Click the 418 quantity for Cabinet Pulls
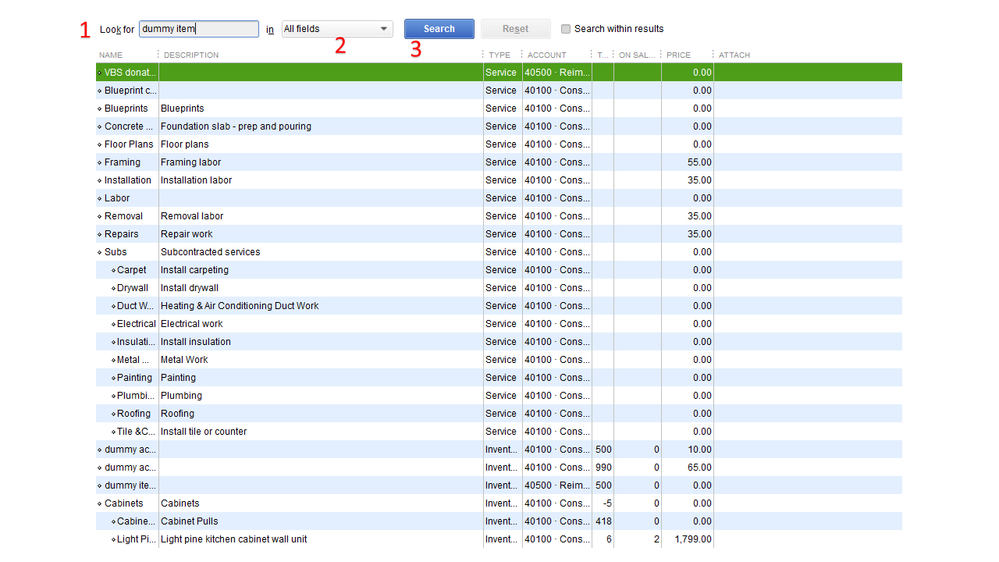The height and width of the screenshot is (562, 999). coord(603,521)
